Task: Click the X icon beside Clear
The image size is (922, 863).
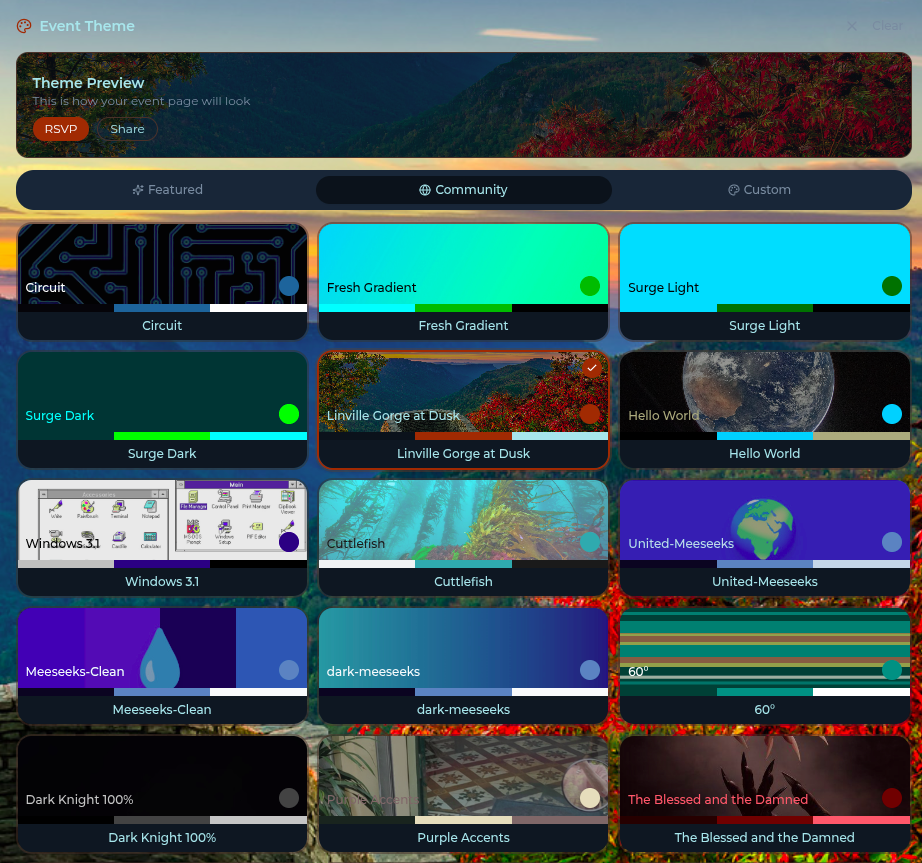Action: coord(852,26)
